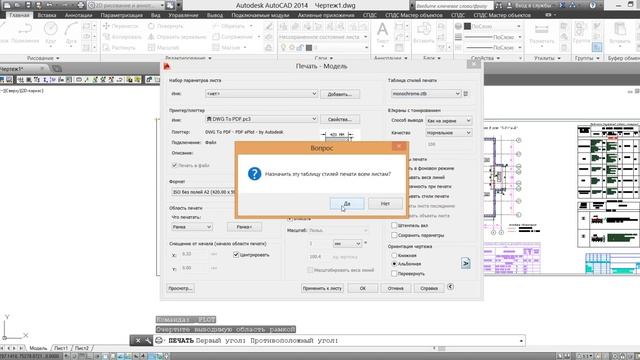640x360 pixels.
Task: Close command line with X icon
Action: point(138,340)
